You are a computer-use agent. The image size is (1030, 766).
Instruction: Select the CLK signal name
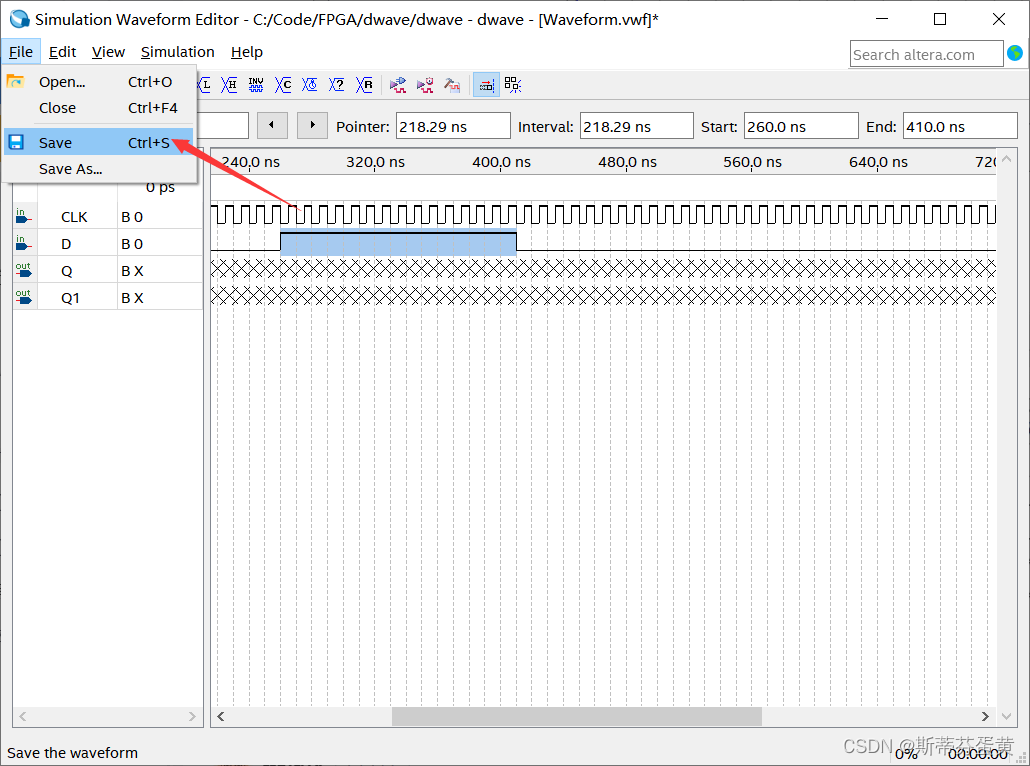click(74, 217)
